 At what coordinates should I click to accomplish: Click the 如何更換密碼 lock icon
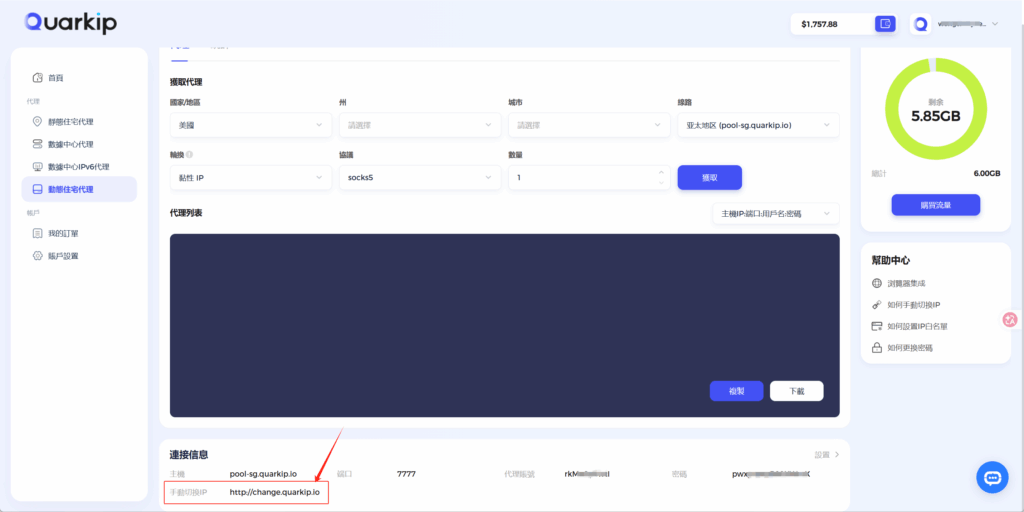pyautogui.click(x=877, y=348)
